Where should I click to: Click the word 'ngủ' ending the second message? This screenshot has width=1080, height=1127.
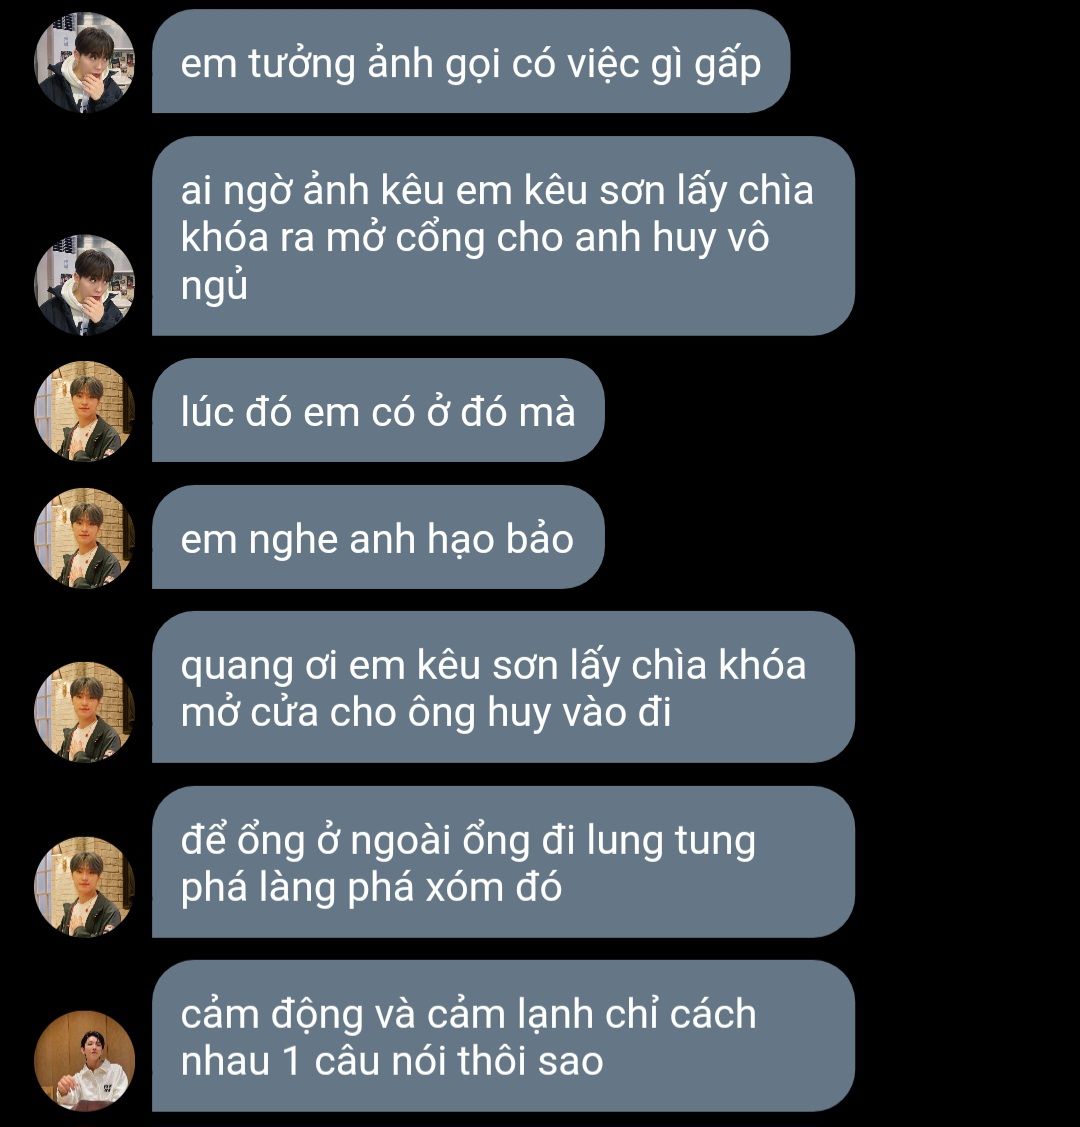(x=214, y=286)
